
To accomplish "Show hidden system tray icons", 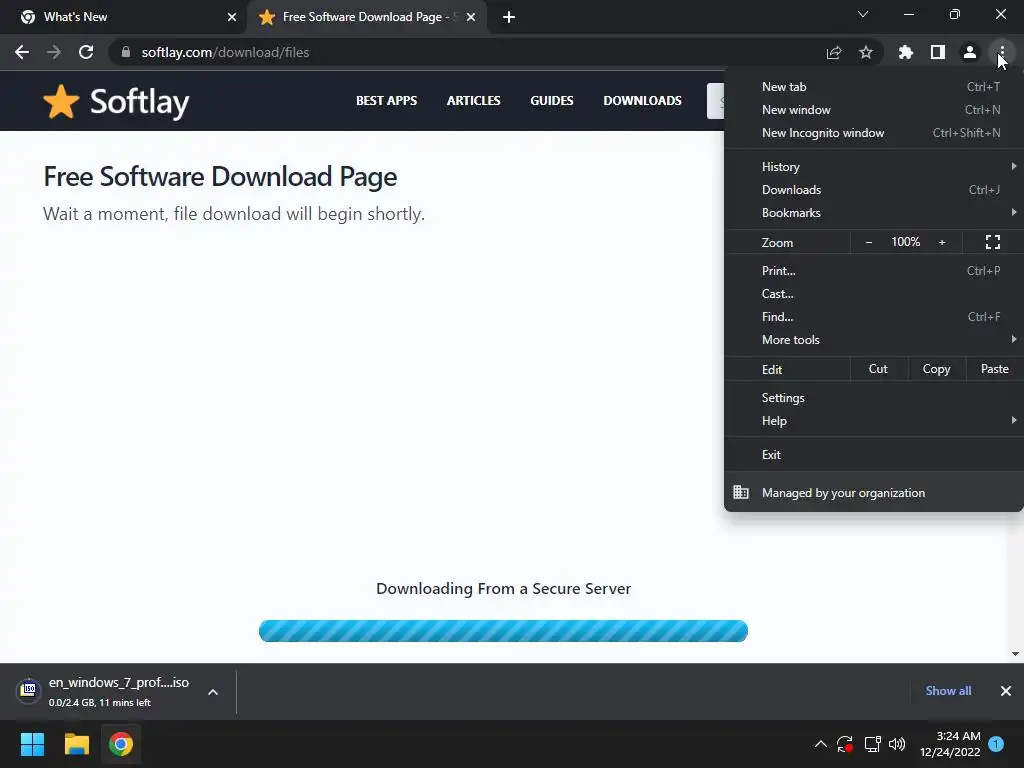I will [821, 744].
